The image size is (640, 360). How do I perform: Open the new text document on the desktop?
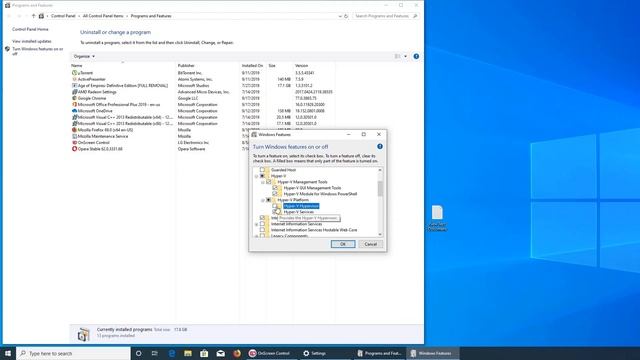[x=437, y=218]
